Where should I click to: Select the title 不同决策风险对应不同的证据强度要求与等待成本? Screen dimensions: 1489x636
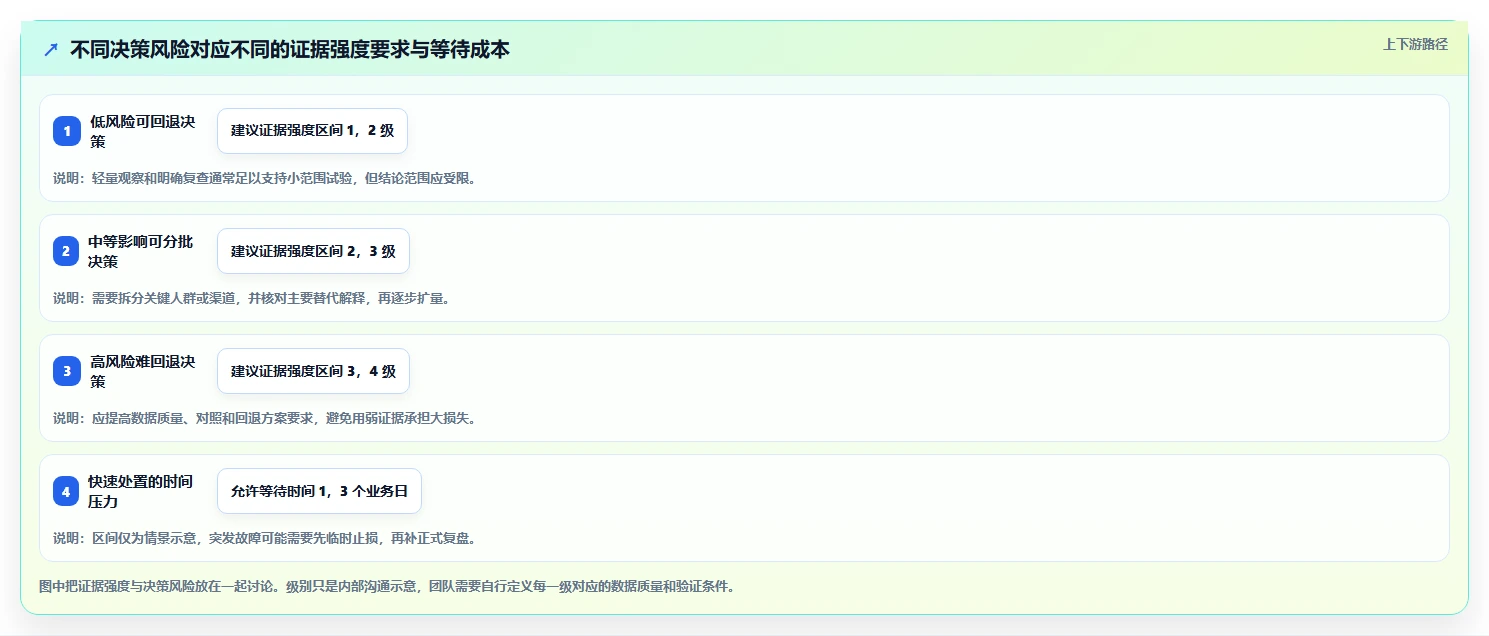pyautogui.click(x=290, y=50)
